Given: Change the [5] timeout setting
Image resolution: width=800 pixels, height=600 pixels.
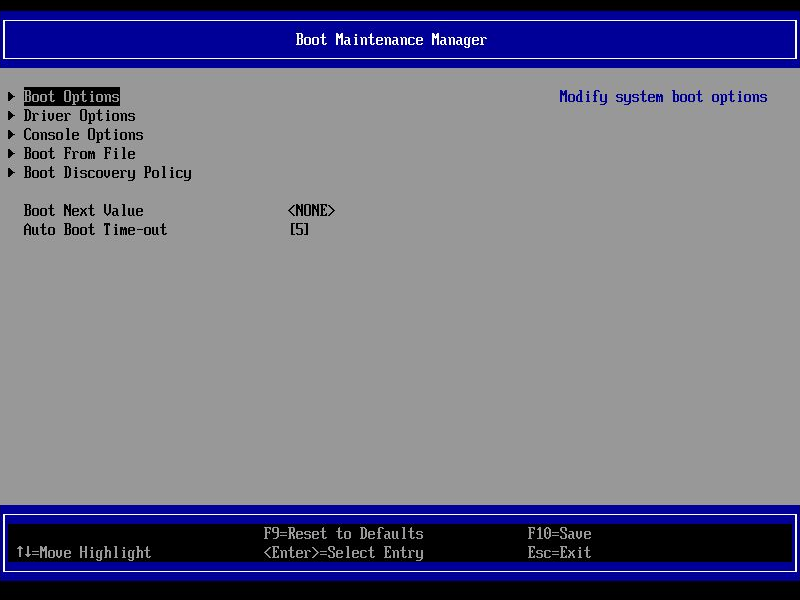Looking at the screenshot, I should point(298,229).
